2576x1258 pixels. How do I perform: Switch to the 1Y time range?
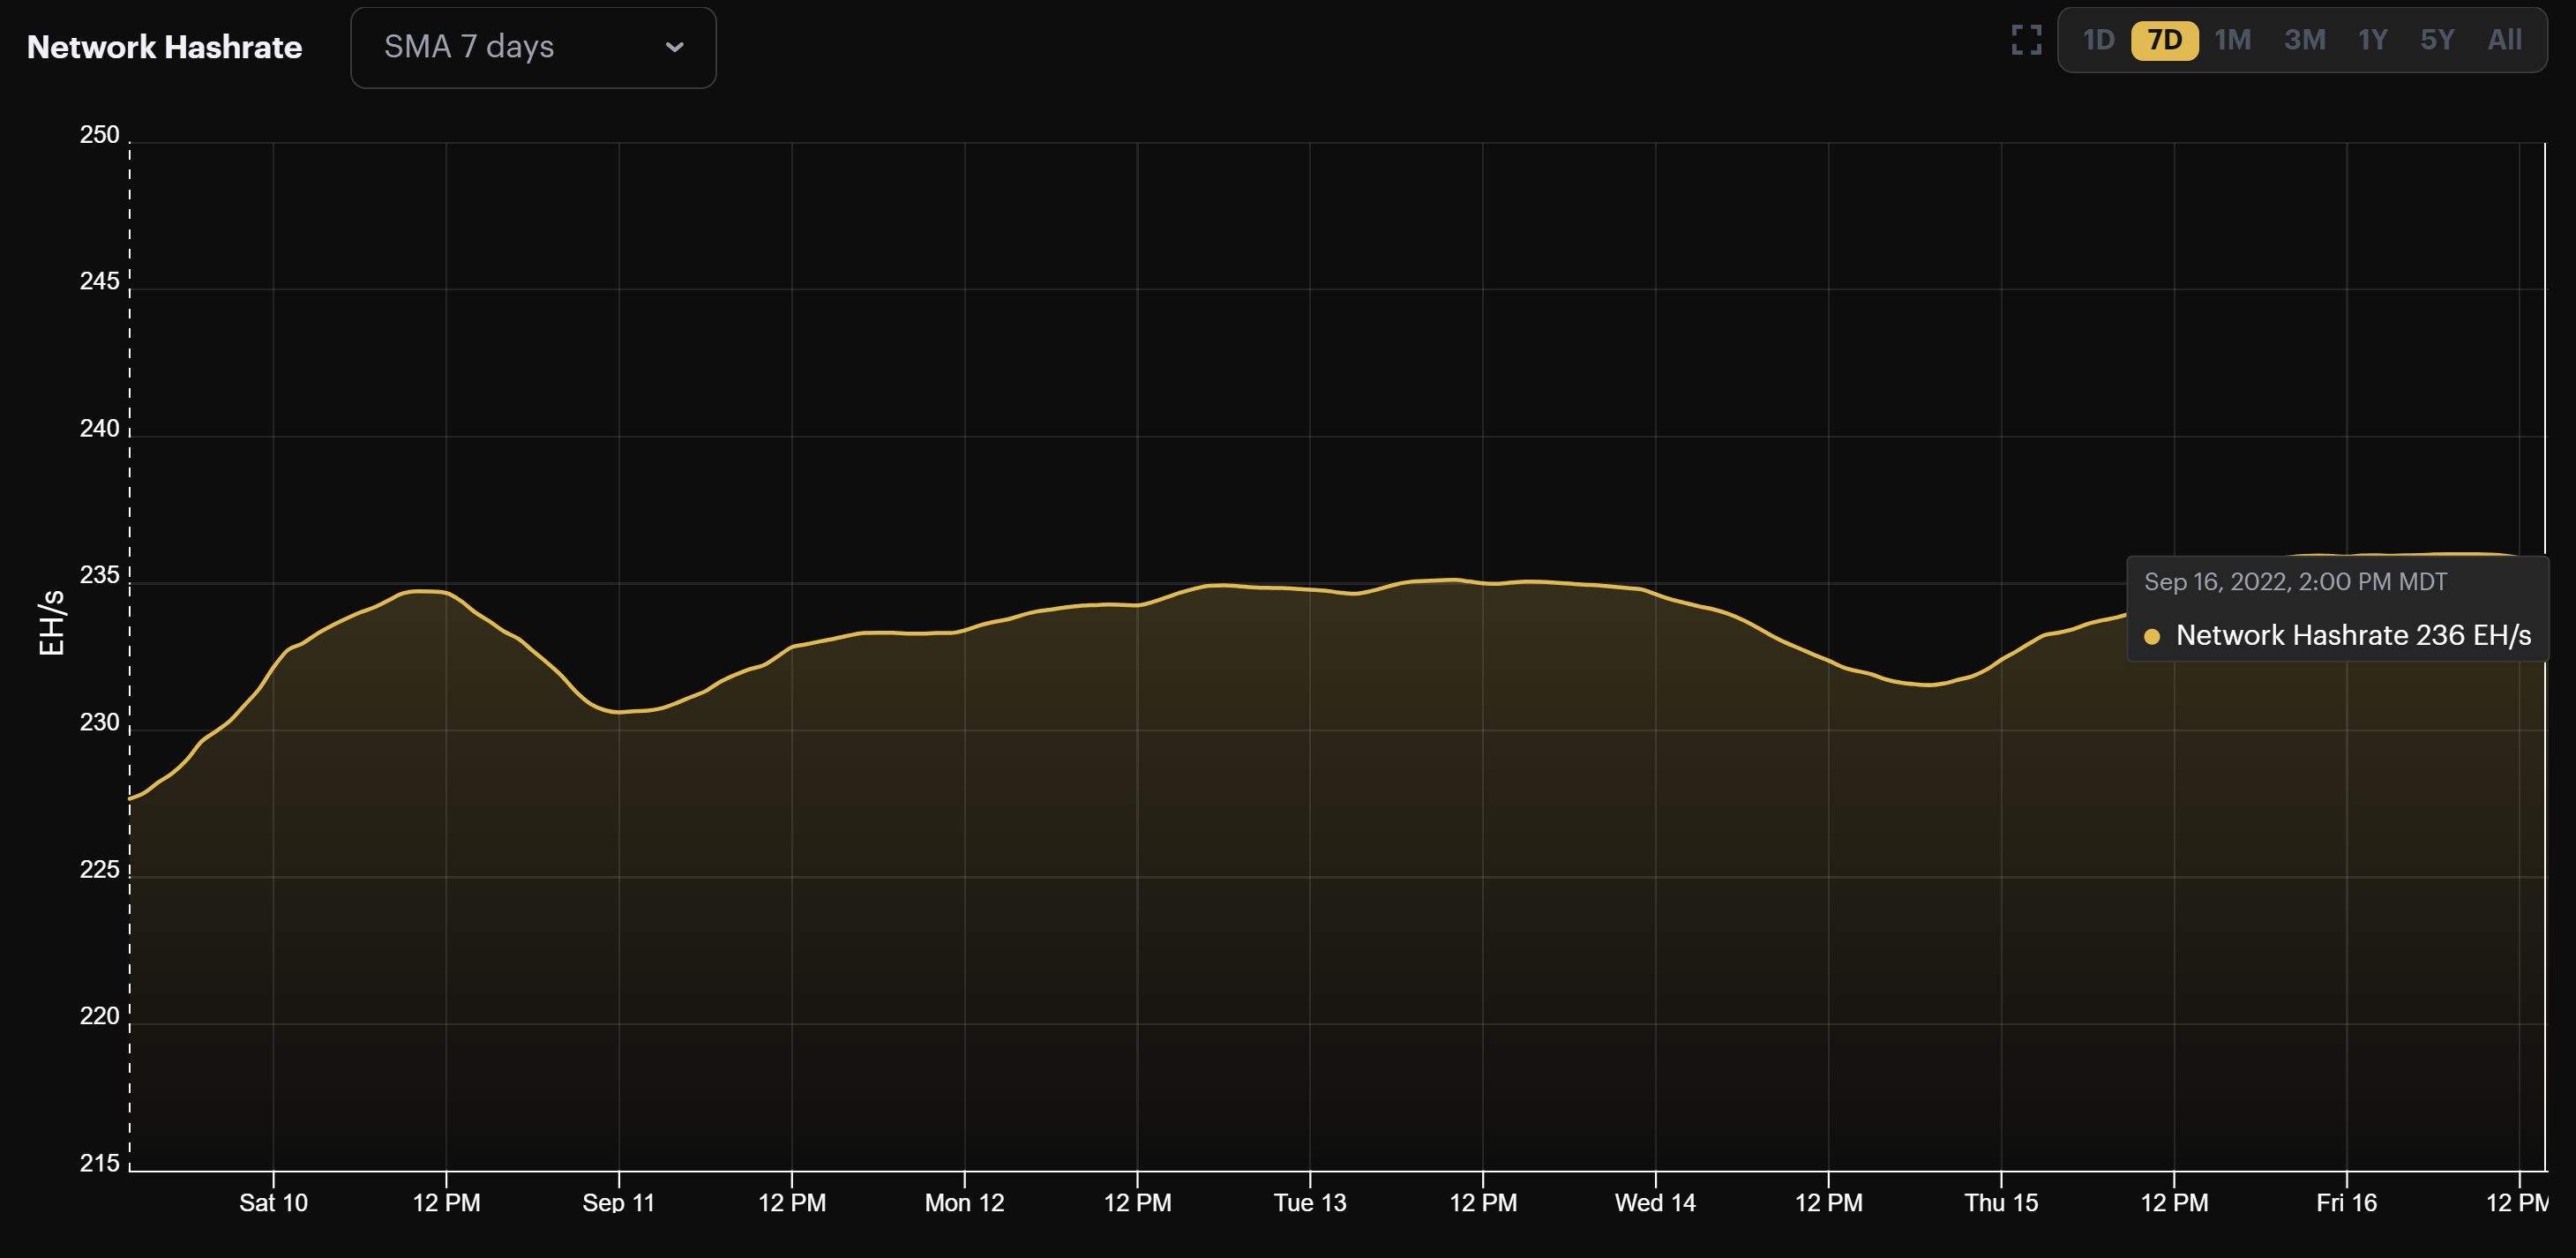[2371, 40]
